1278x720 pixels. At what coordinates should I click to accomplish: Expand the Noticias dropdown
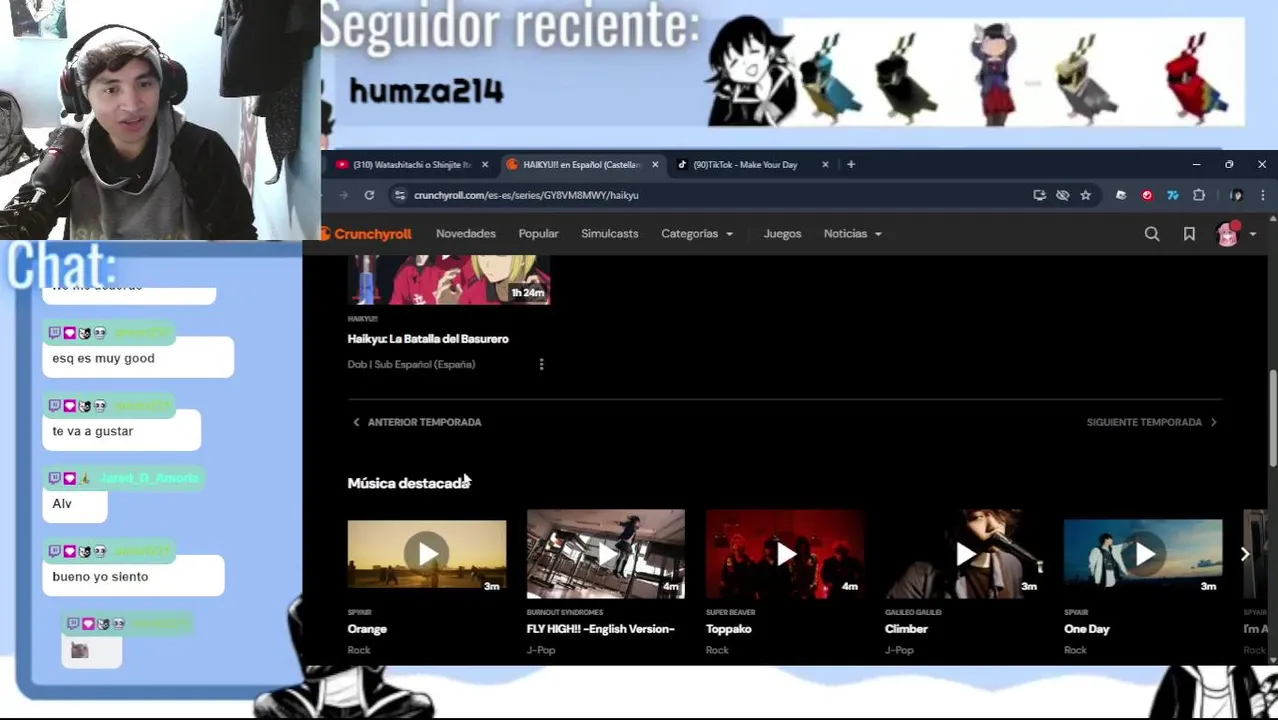tap(853, 234)
